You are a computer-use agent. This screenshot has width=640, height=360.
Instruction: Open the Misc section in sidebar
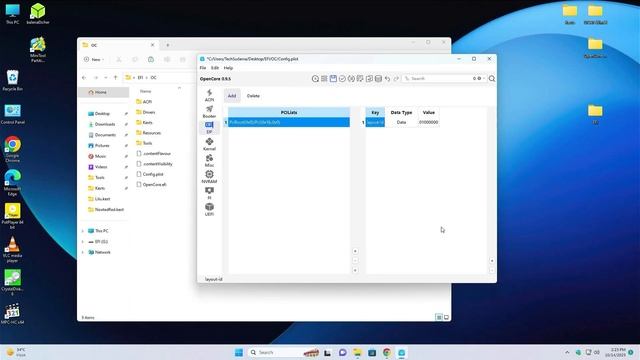209,161
